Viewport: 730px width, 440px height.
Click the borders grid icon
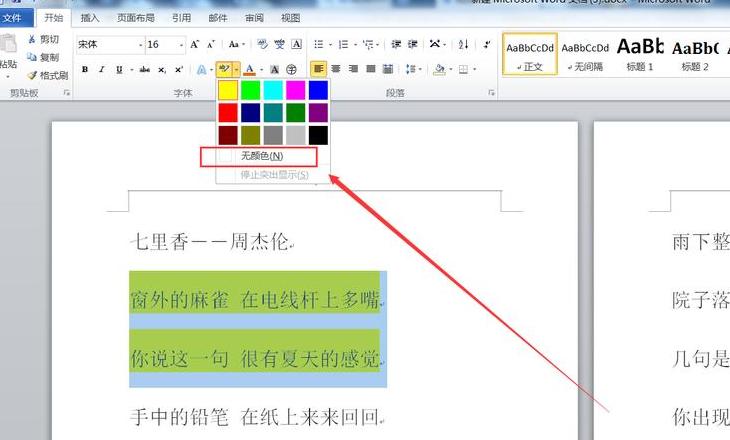point(463,69)
